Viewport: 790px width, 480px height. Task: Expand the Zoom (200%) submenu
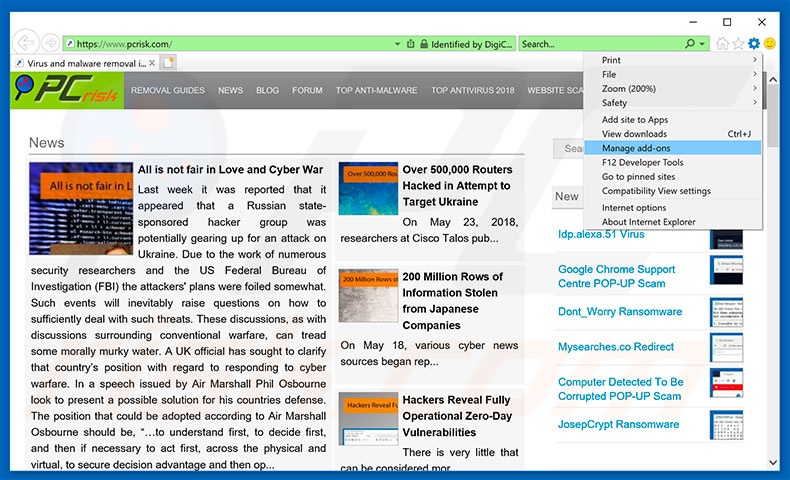[x=671, y=89]
